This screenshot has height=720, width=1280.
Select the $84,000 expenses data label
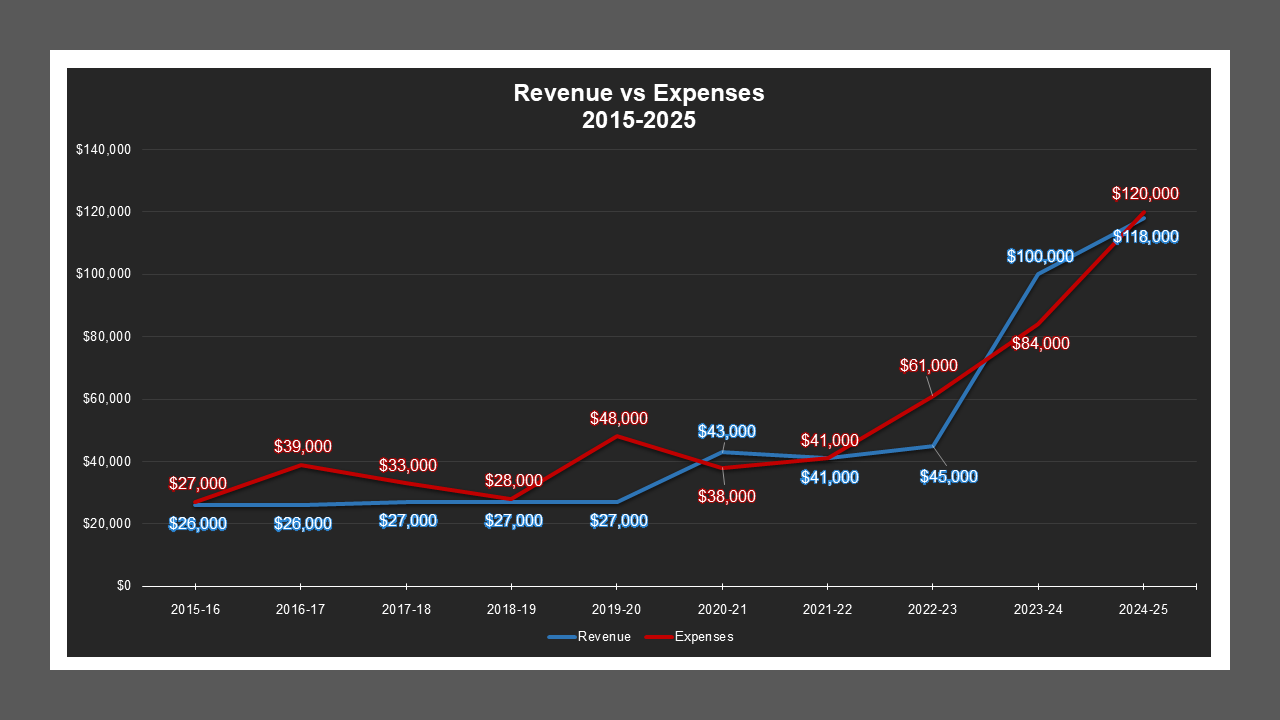click(x=1040, y=344)
